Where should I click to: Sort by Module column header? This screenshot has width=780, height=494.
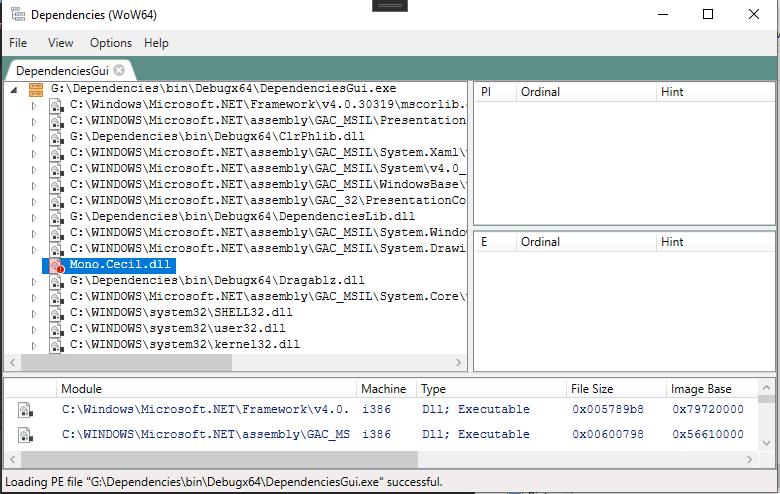tap(206, 389)
